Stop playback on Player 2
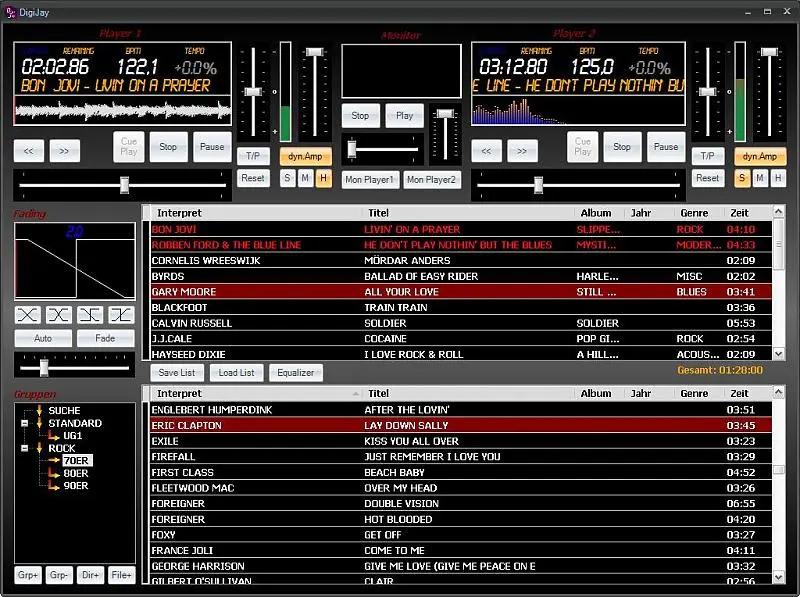 click(x=622, y=147)
